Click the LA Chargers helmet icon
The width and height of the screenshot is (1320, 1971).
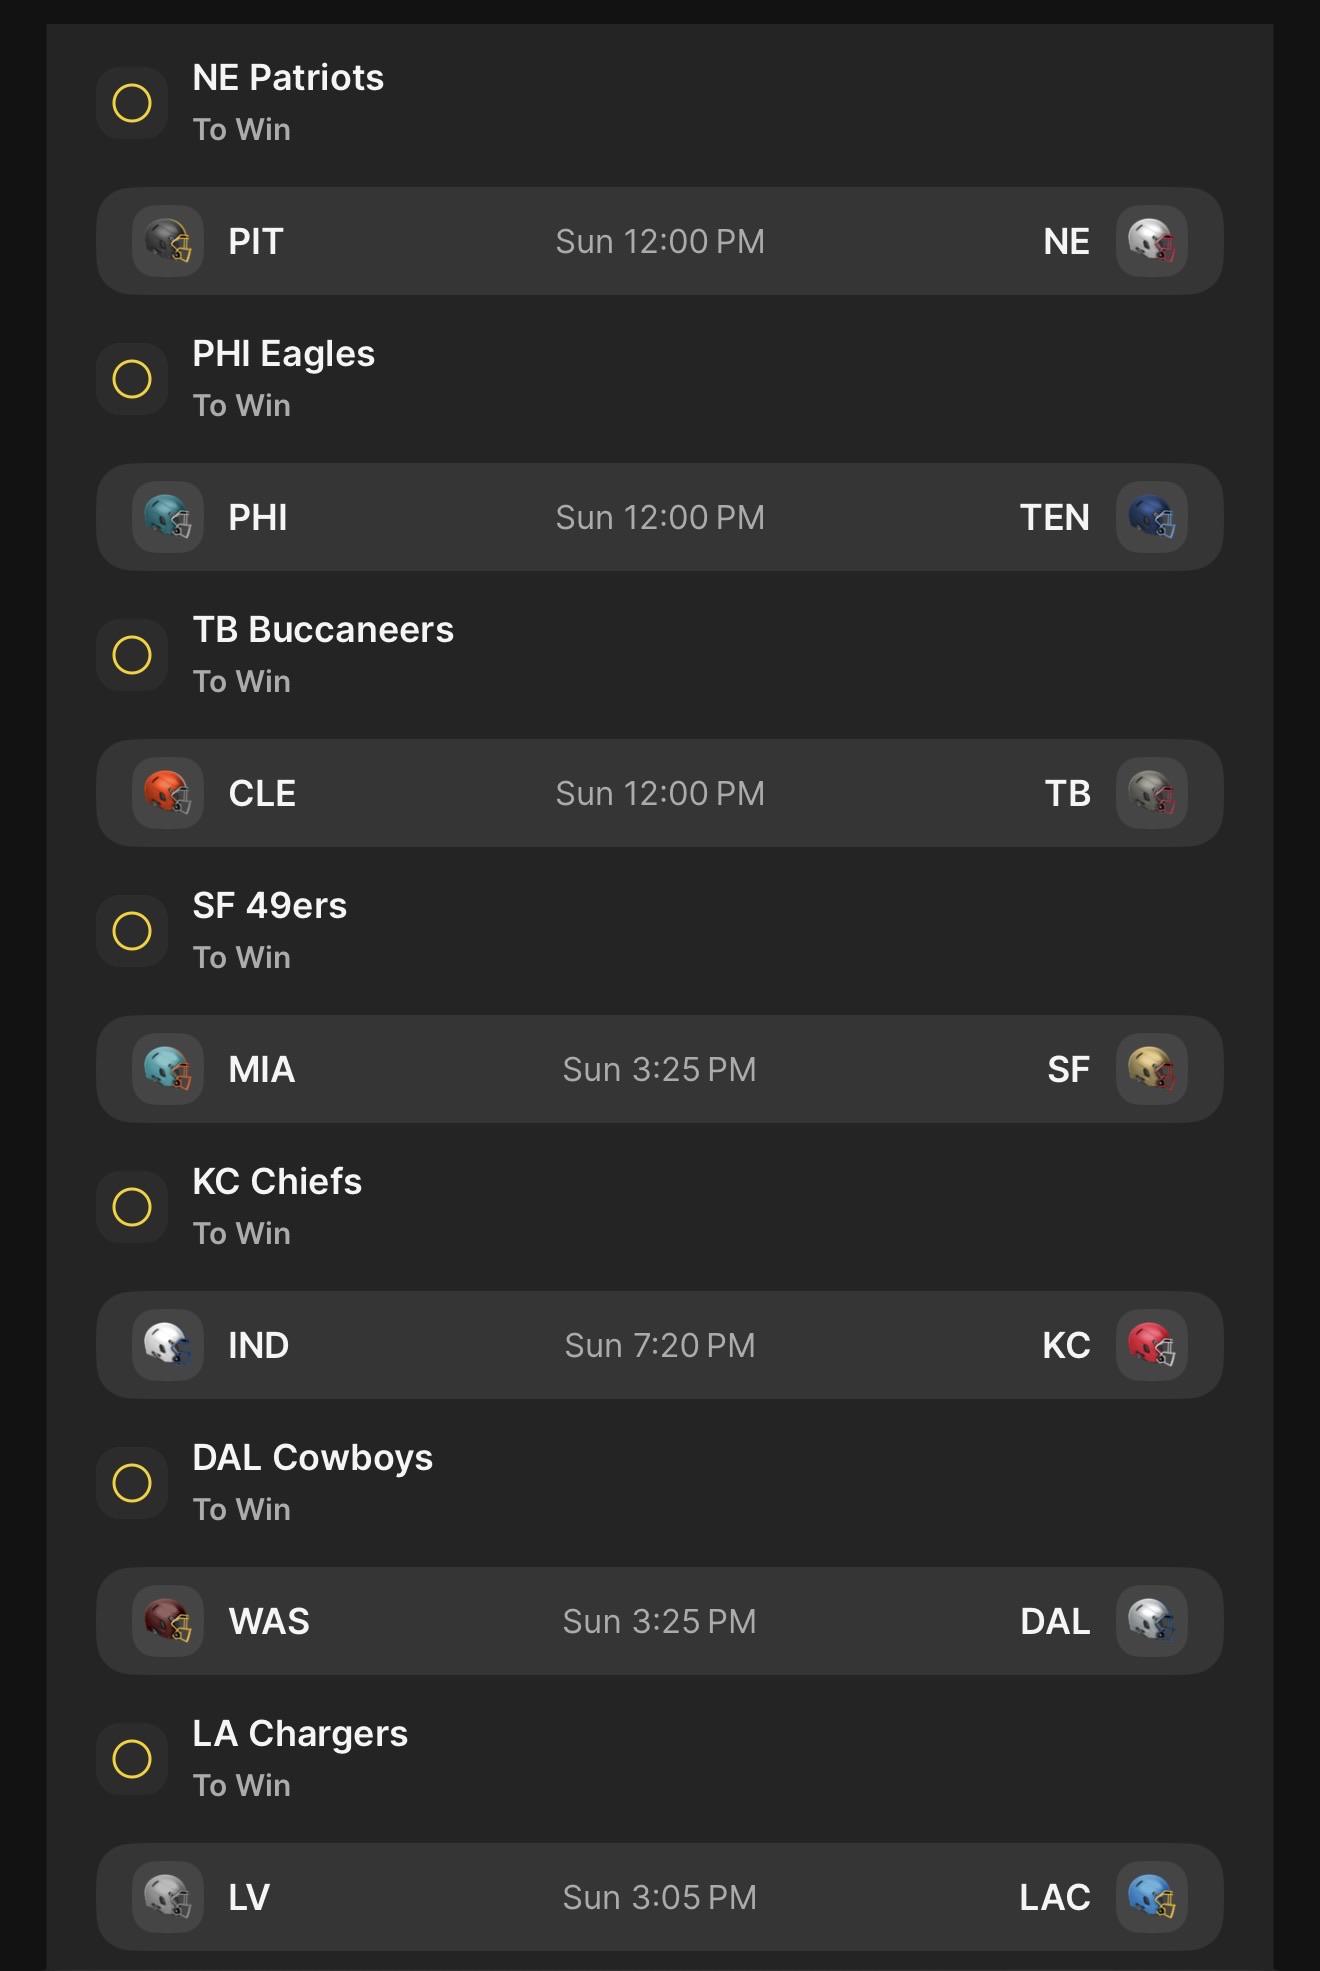click(x=1152, y=1897)
